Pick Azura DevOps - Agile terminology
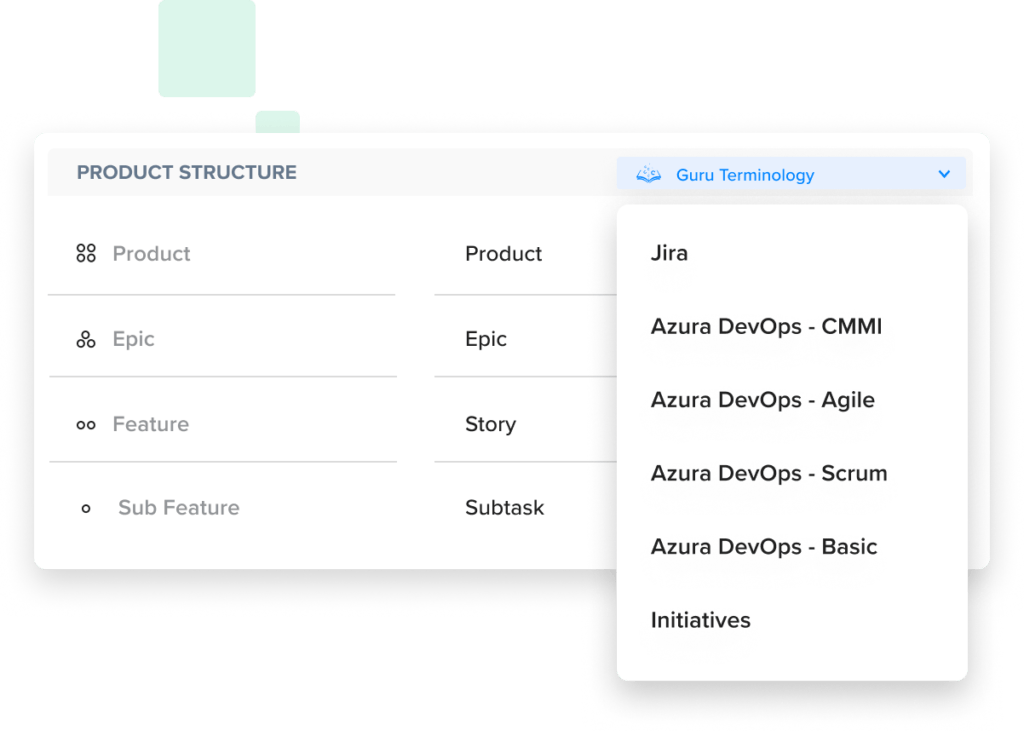1024x731 pixels. point(762,400)
